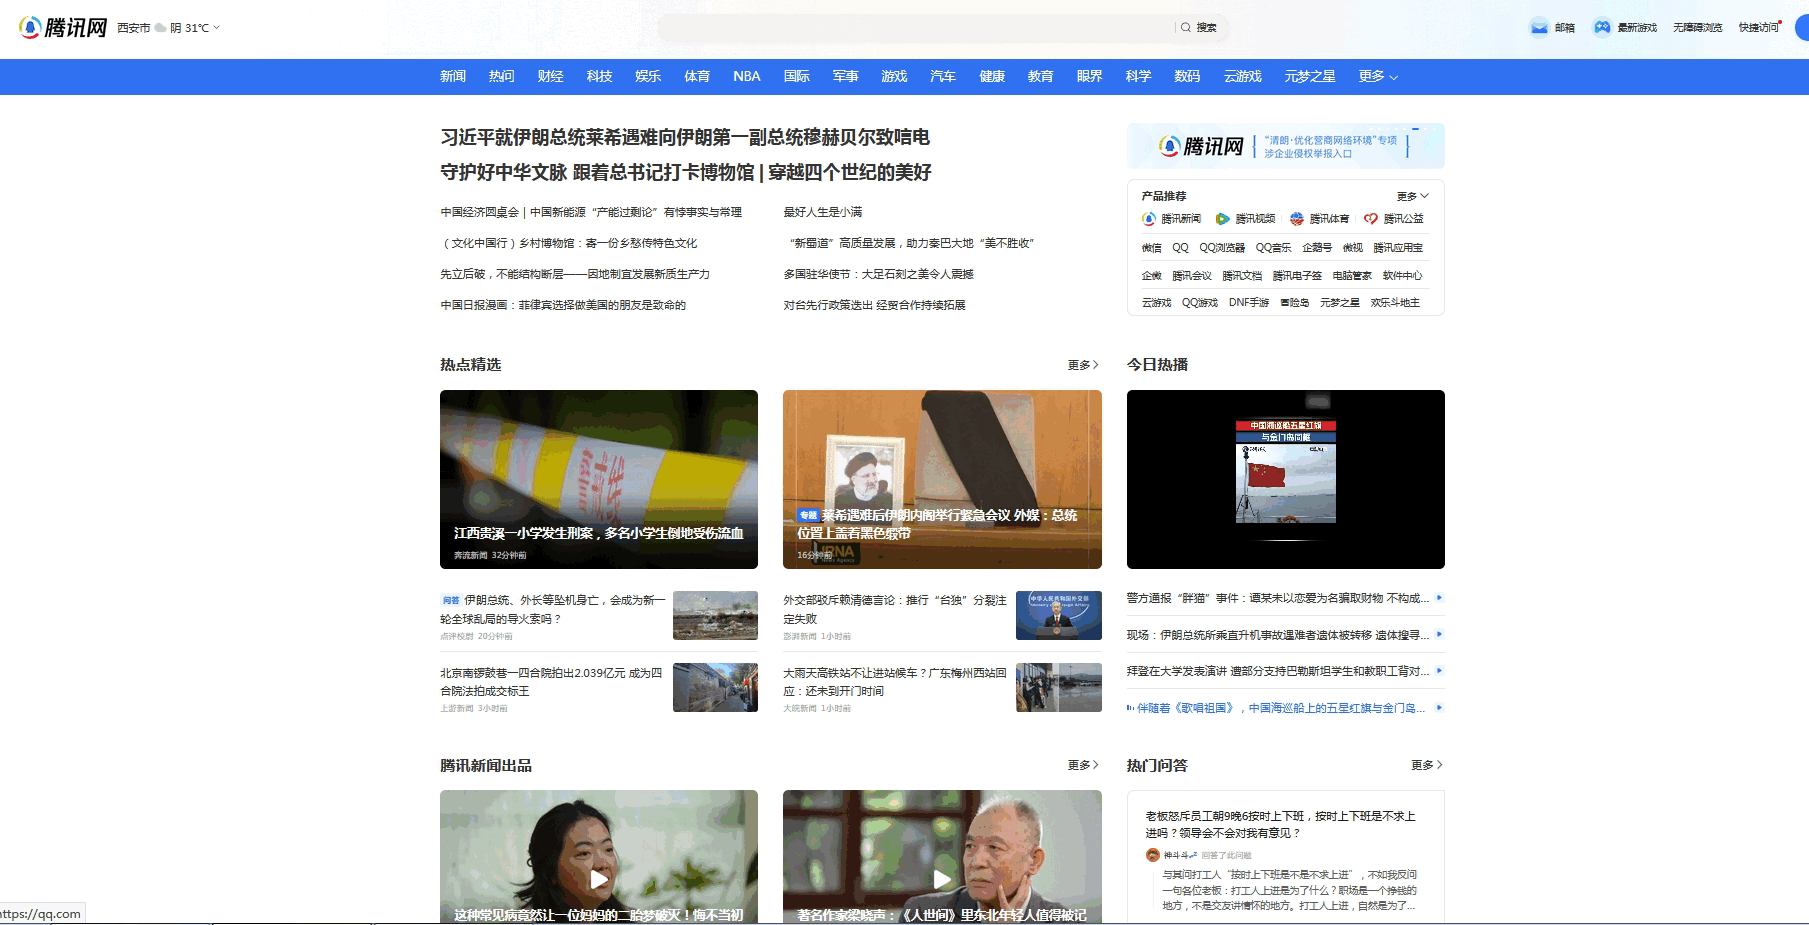Click the weather cloud icon near 西安市

click(160, 28)
